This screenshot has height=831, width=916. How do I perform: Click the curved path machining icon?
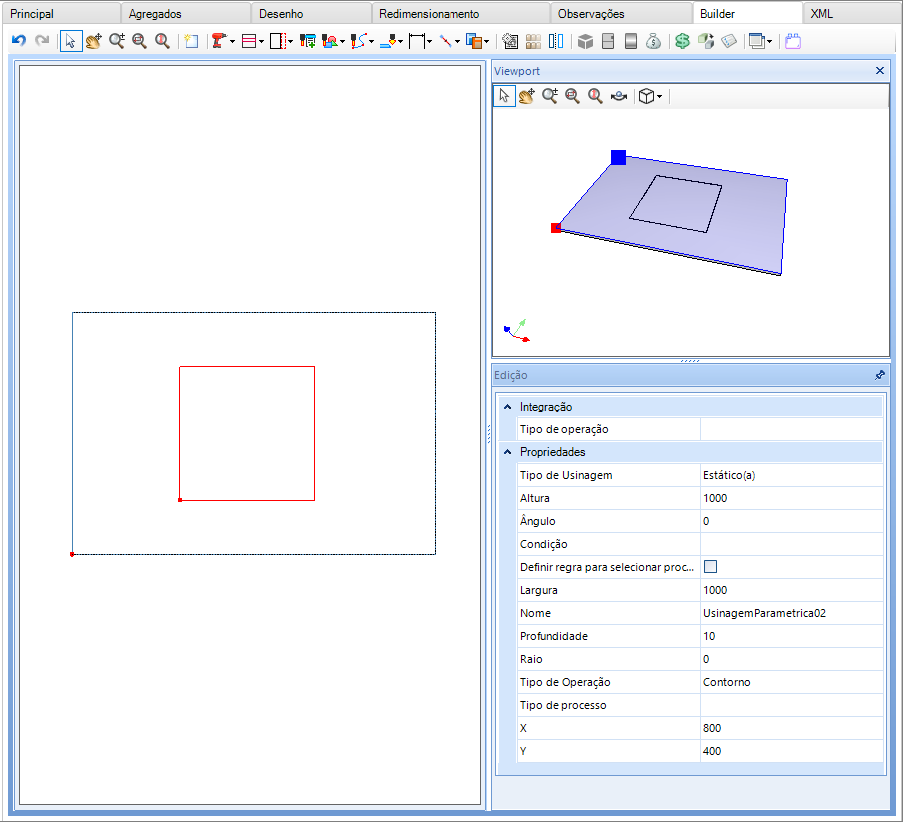click(359, 41)
